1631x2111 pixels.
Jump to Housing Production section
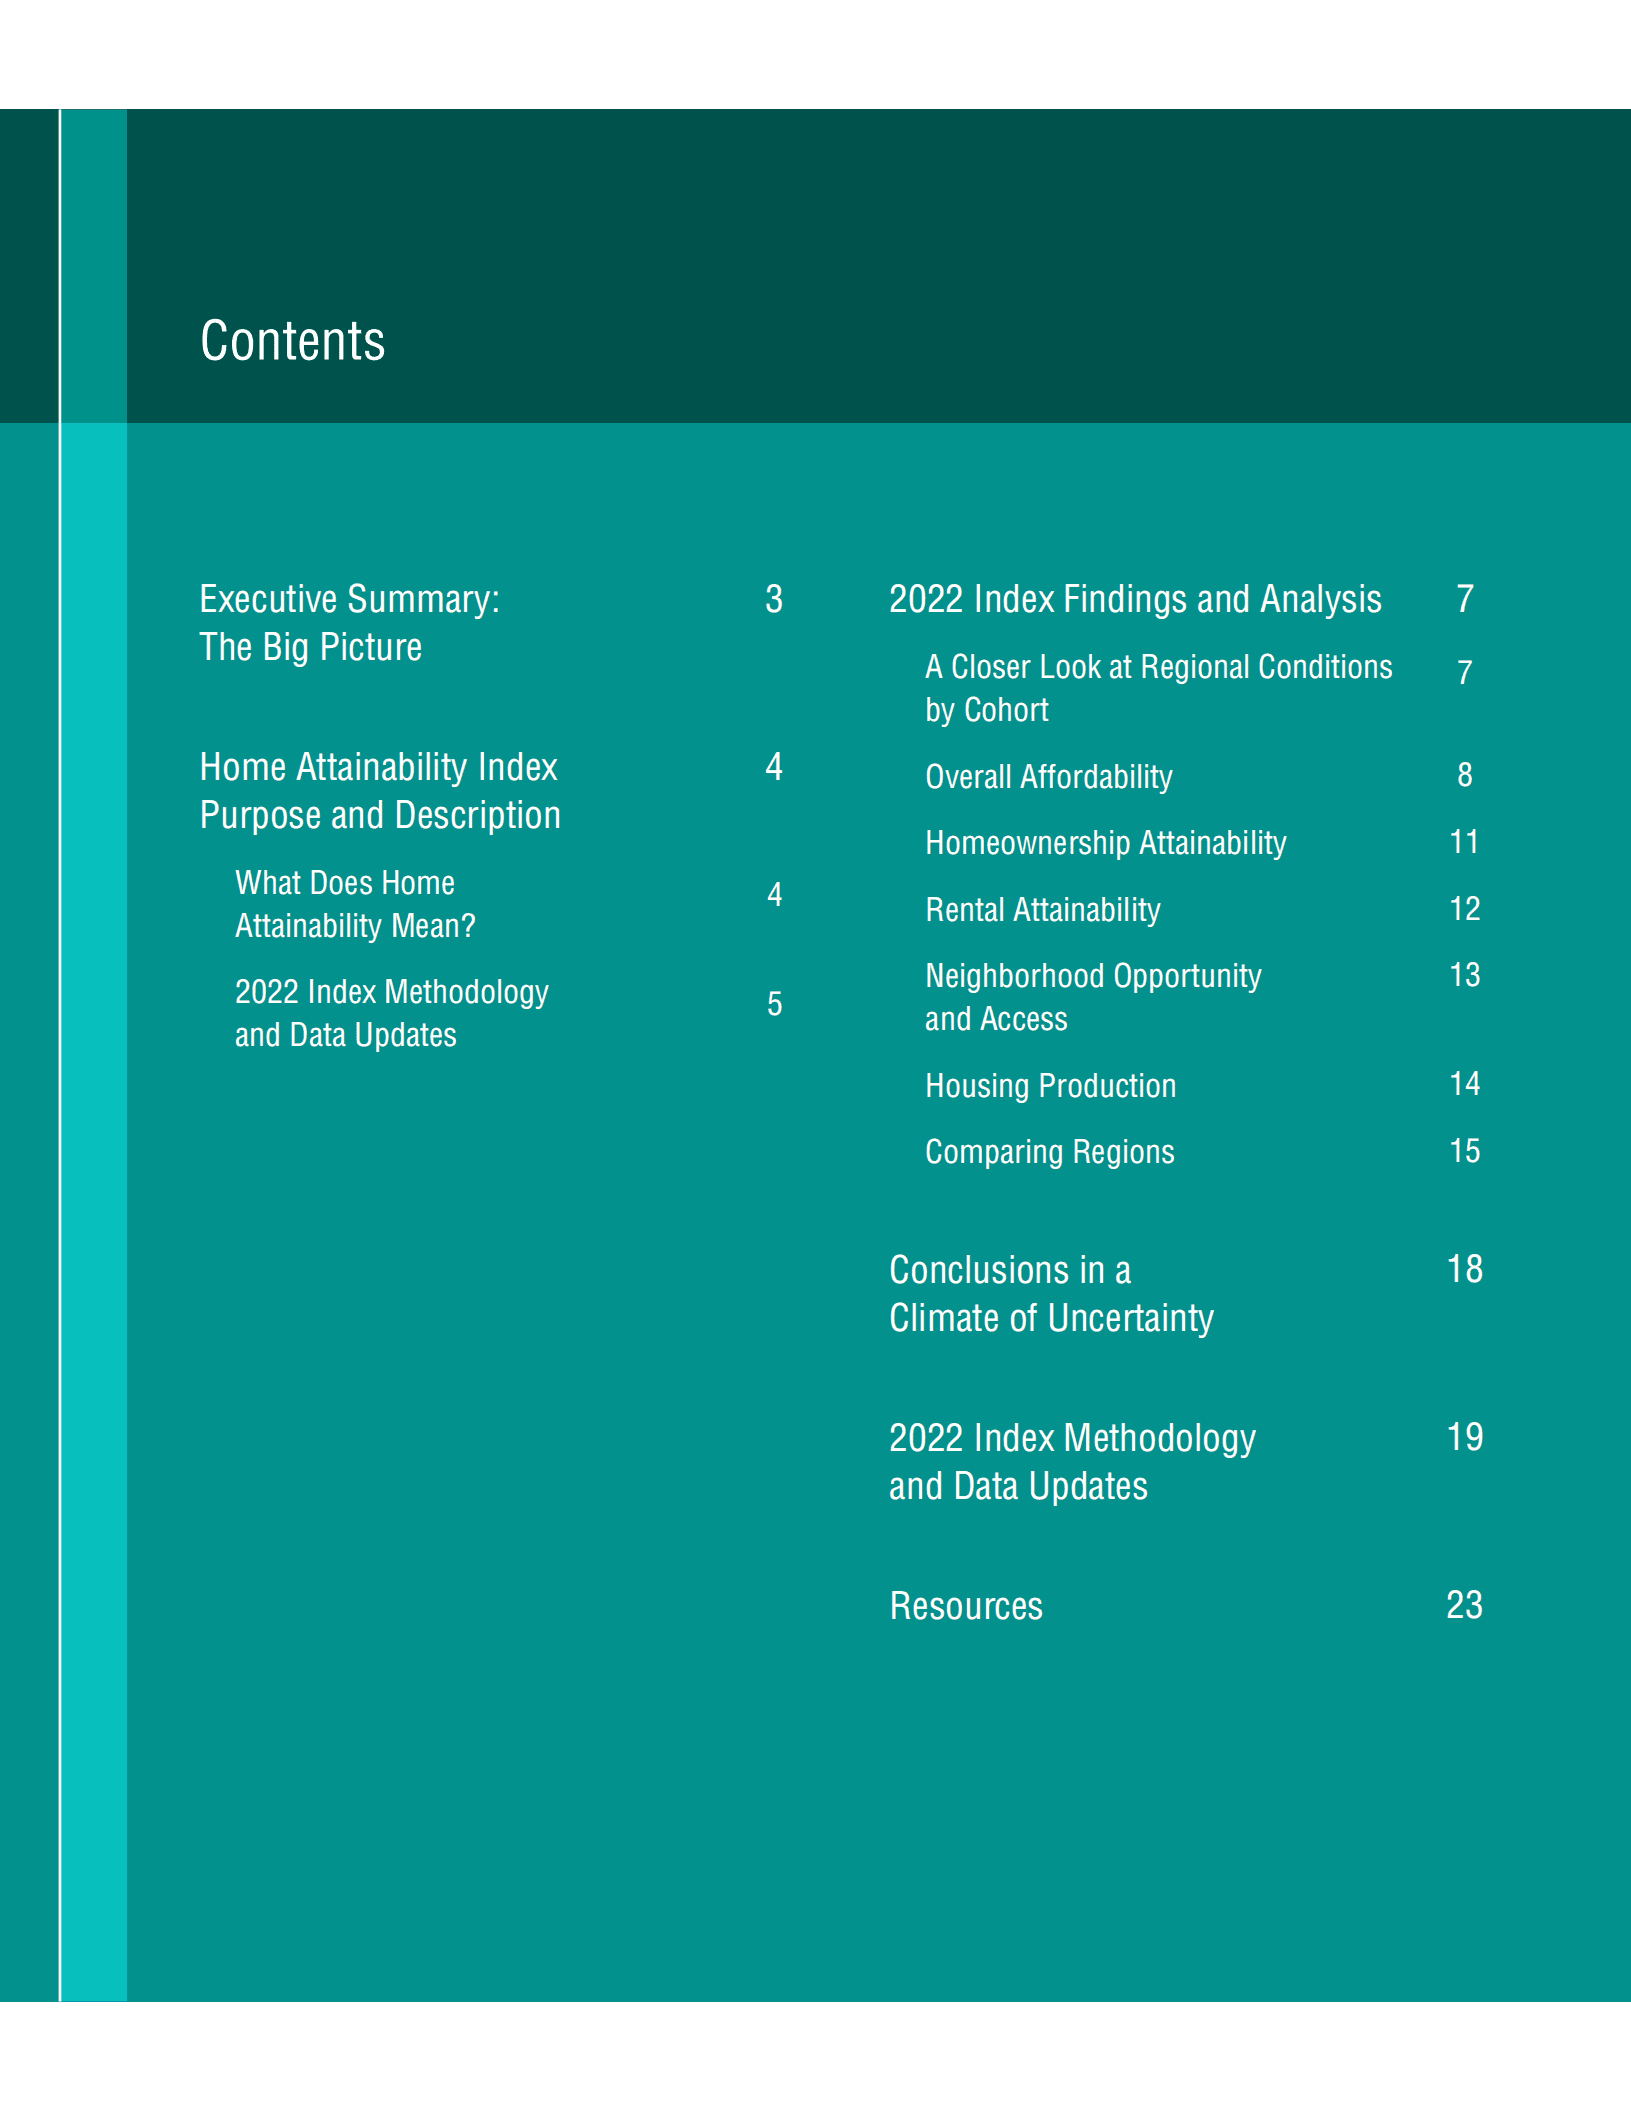tap(1050, 1086)
